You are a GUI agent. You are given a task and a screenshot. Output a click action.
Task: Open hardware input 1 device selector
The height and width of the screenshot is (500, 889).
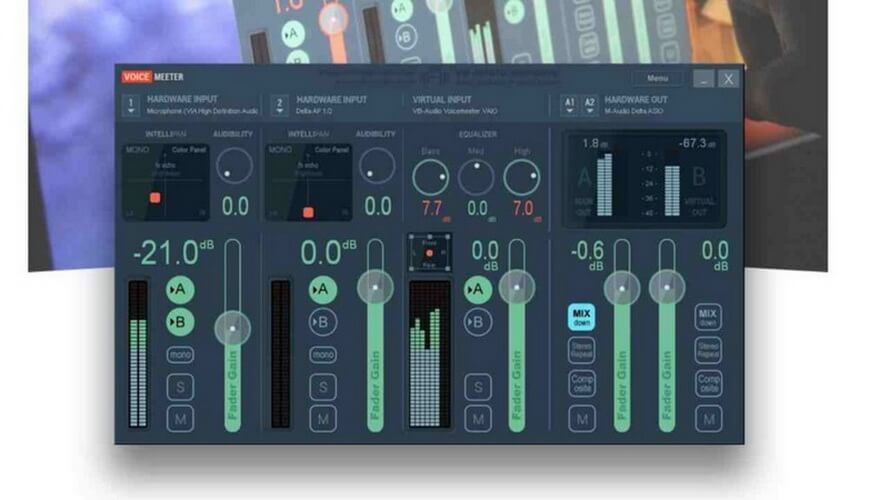(x=131, y=105)
